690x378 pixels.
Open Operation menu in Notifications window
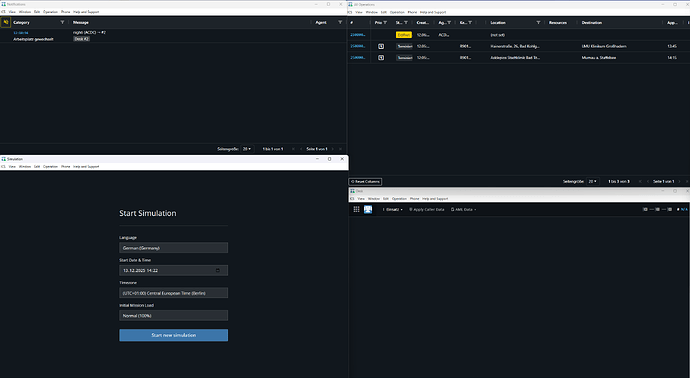50,12
